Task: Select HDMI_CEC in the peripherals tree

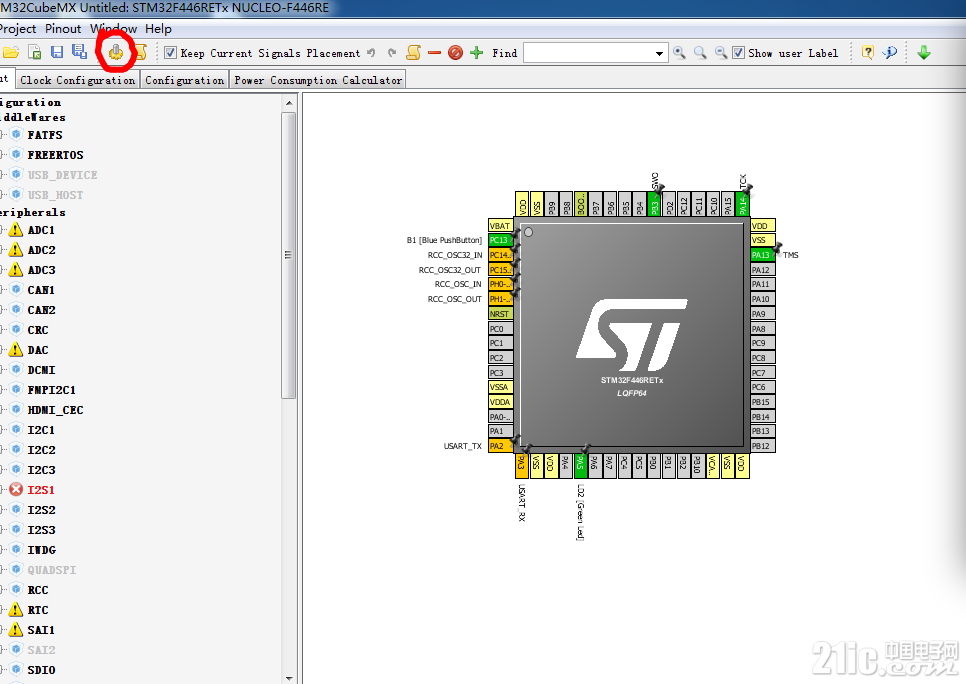Action: (x=55, y=410)
